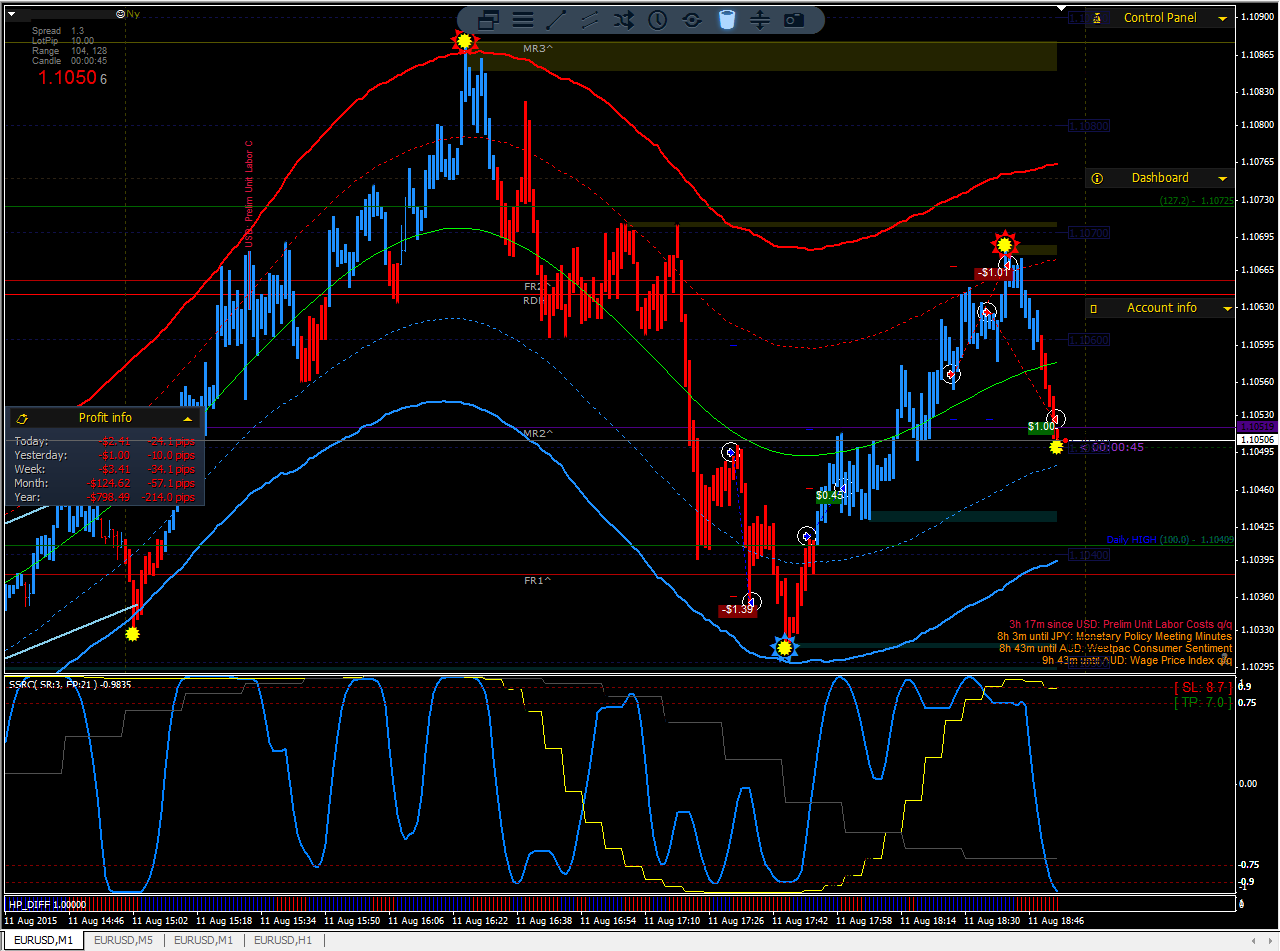Click the USD Prelim Unit Labor Costs news line
This screenshot has width=1280, height=951.
click(1121, 624)
